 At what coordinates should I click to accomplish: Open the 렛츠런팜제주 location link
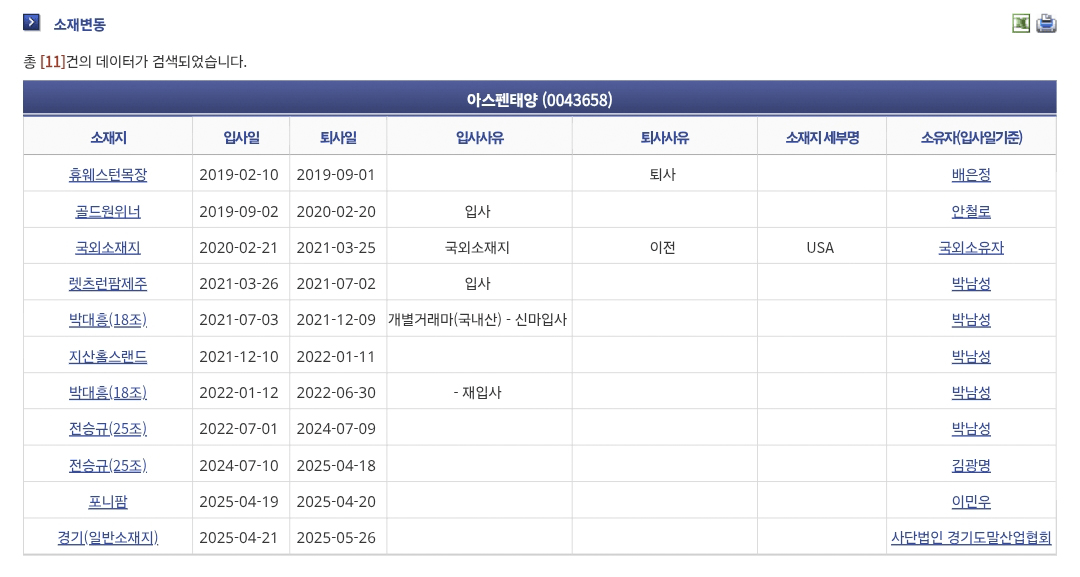pos(107,284)
